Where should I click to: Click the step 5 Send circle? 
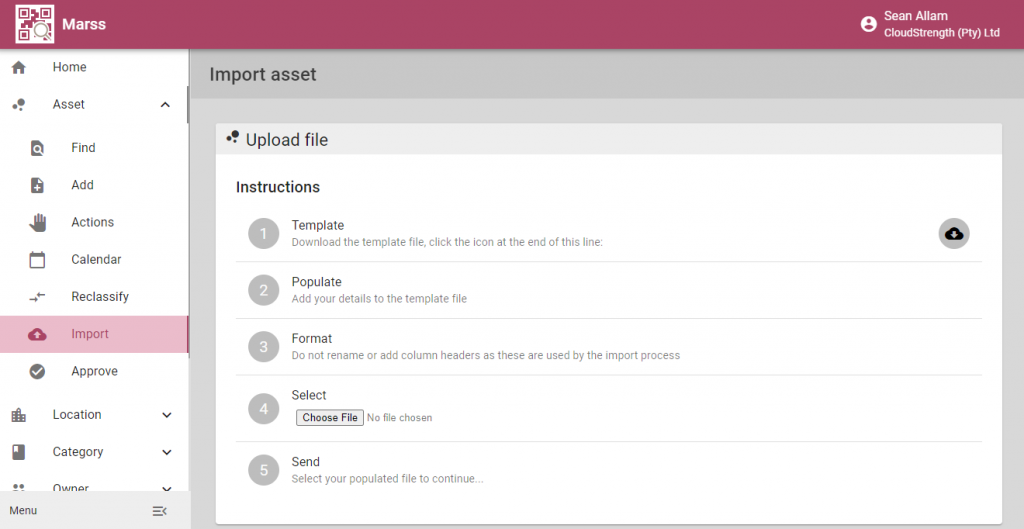(264, 470)
